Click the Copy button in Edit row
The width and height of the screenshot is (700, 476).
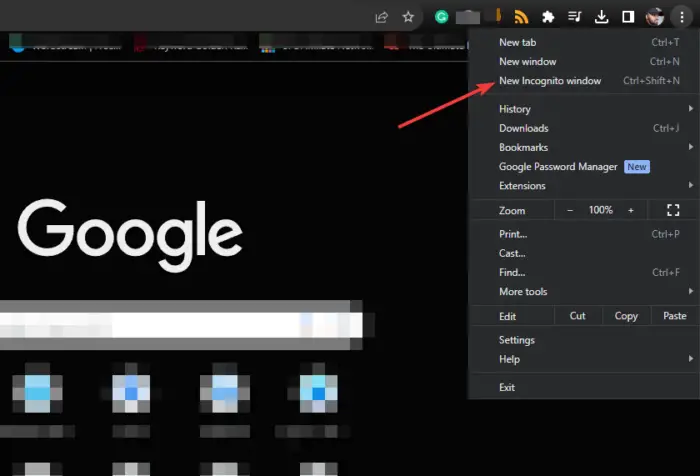(626, 316)
